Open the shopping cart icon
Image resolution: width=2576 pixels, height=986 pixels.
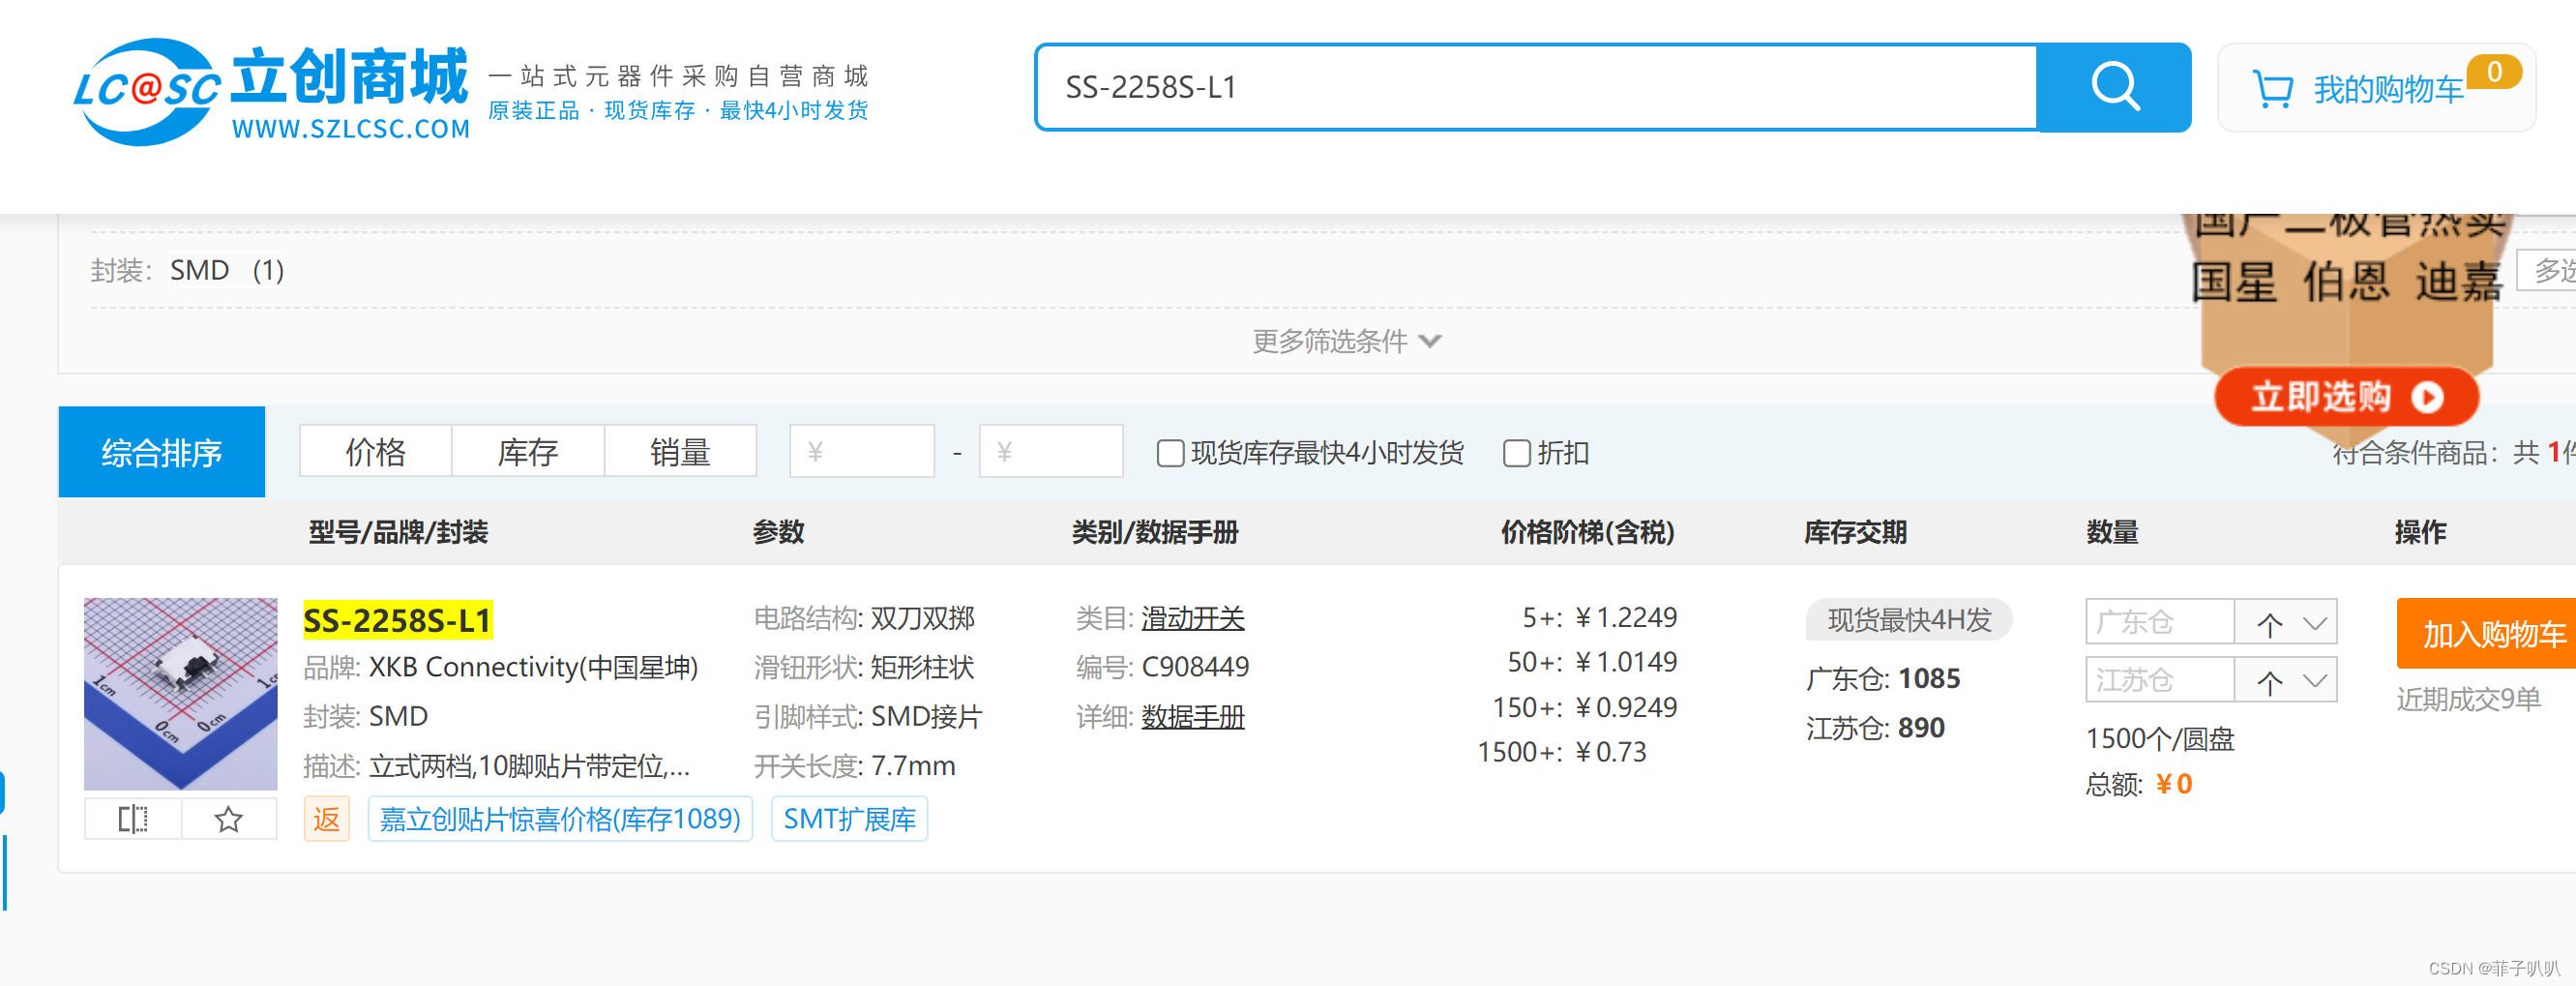[2272, 88]
